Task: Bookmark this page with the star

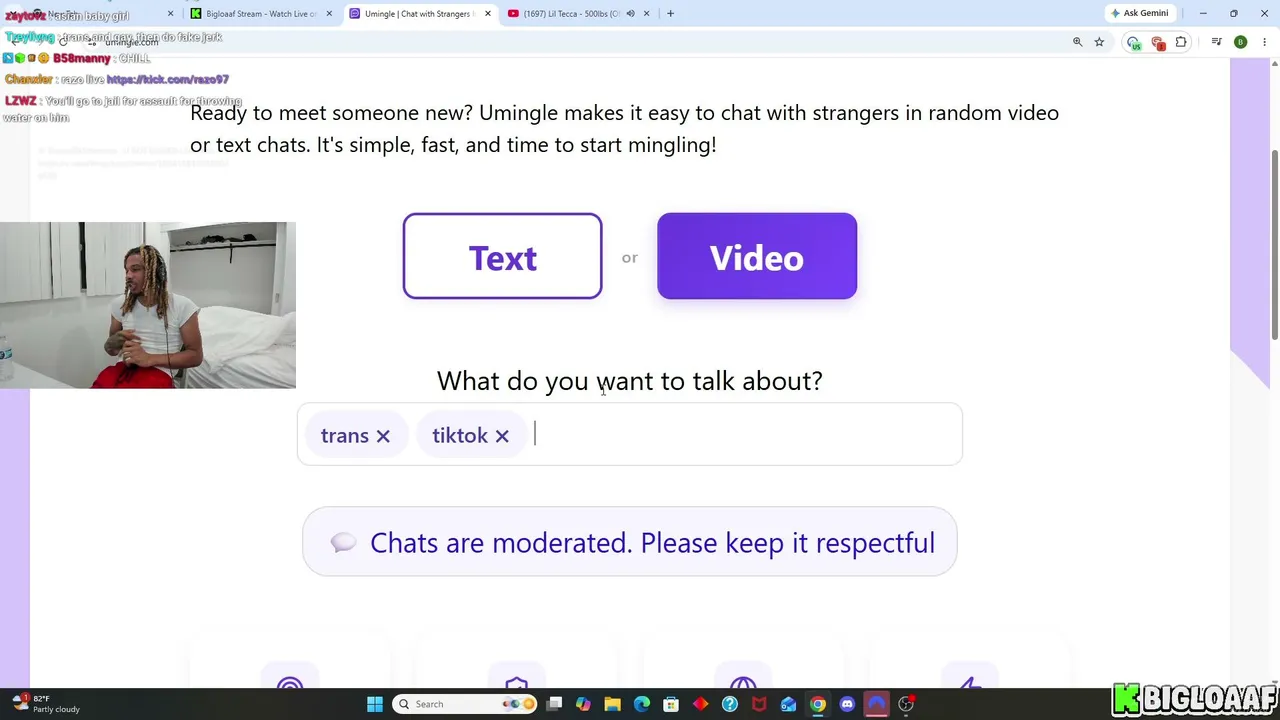Action: click(1099, 42)
